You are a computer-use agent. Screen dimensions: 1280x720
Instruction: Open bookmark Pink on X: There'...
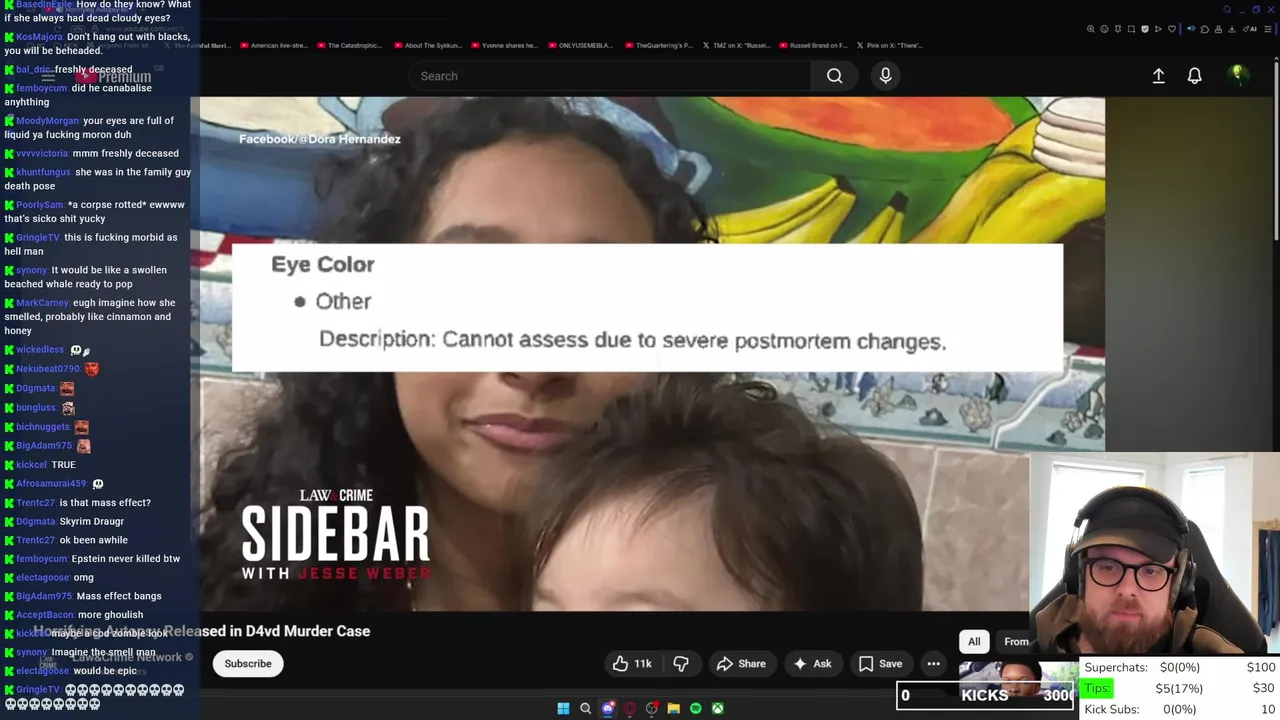tap(889, 45)
